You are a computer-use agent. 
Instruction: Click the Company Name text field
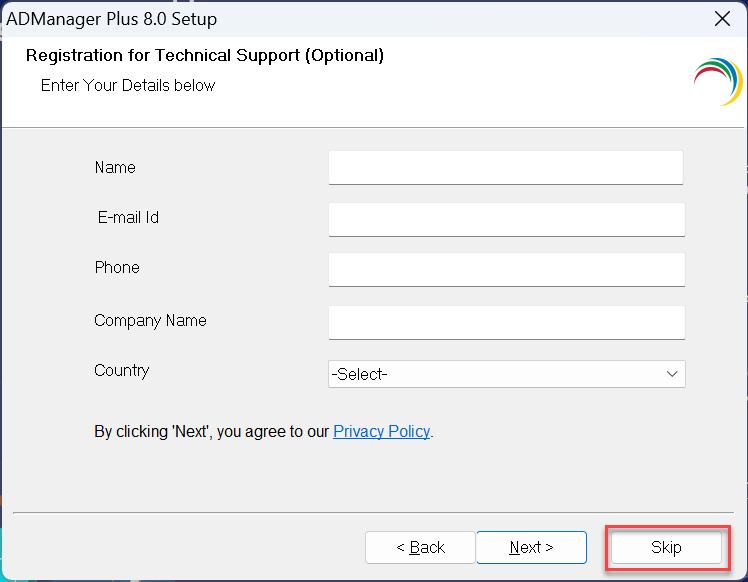tap(505, 322)
